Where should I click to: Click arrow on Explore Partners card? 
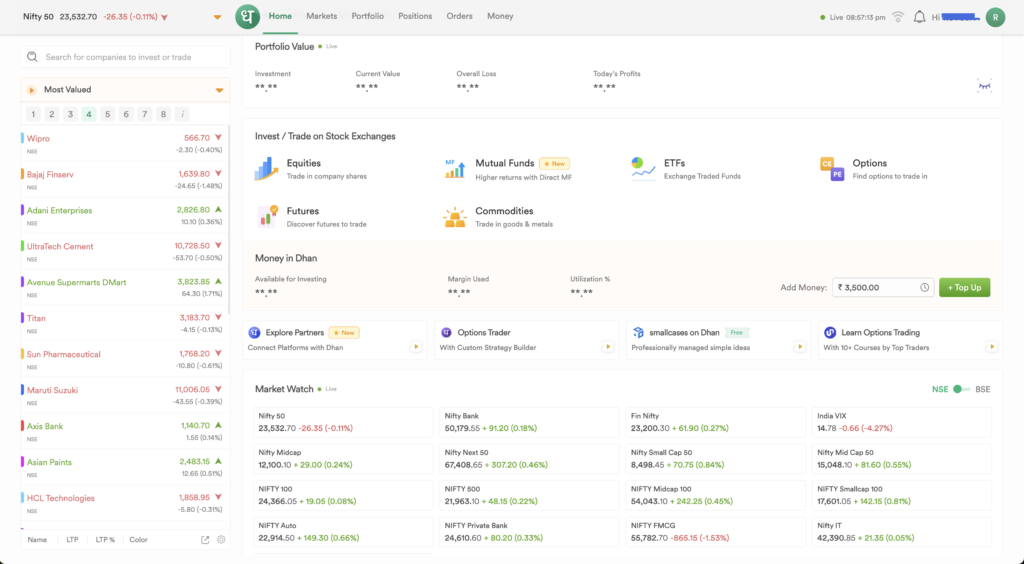pos(416,347)
